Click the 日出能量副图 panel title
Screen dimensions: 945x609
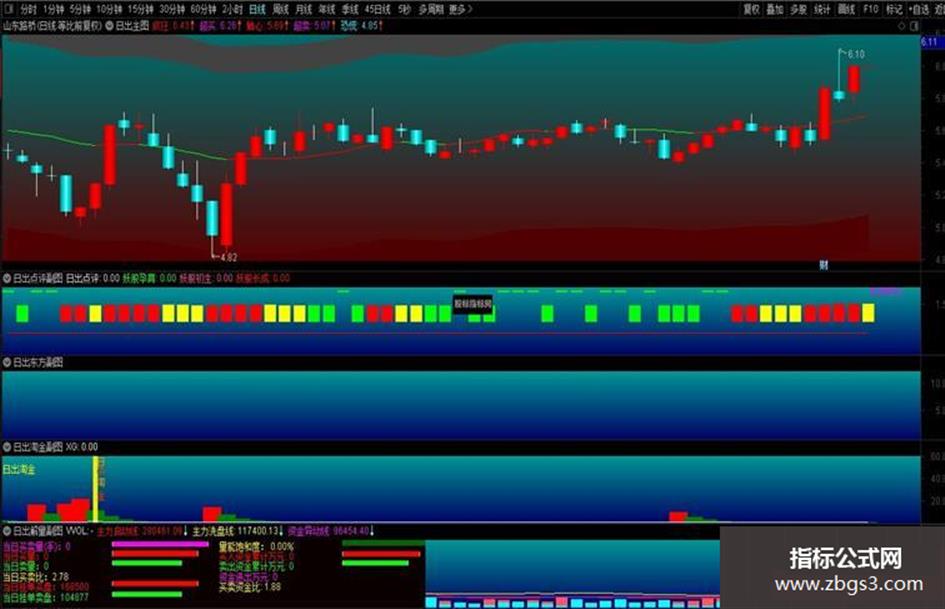(x=38, y=531)
